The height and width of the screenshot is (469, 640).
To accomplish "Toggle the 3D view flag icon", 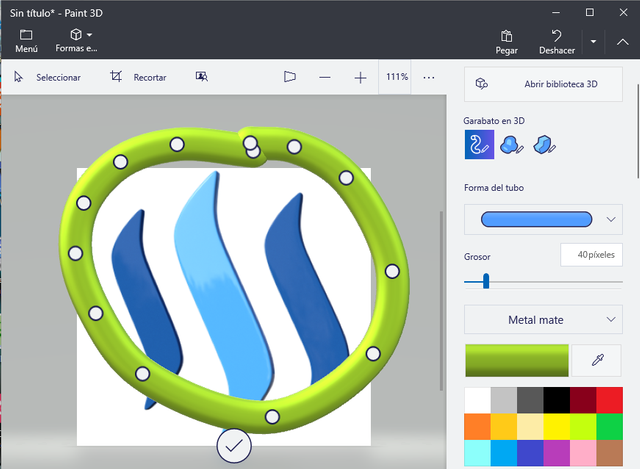I will click(x=290, y=77).
